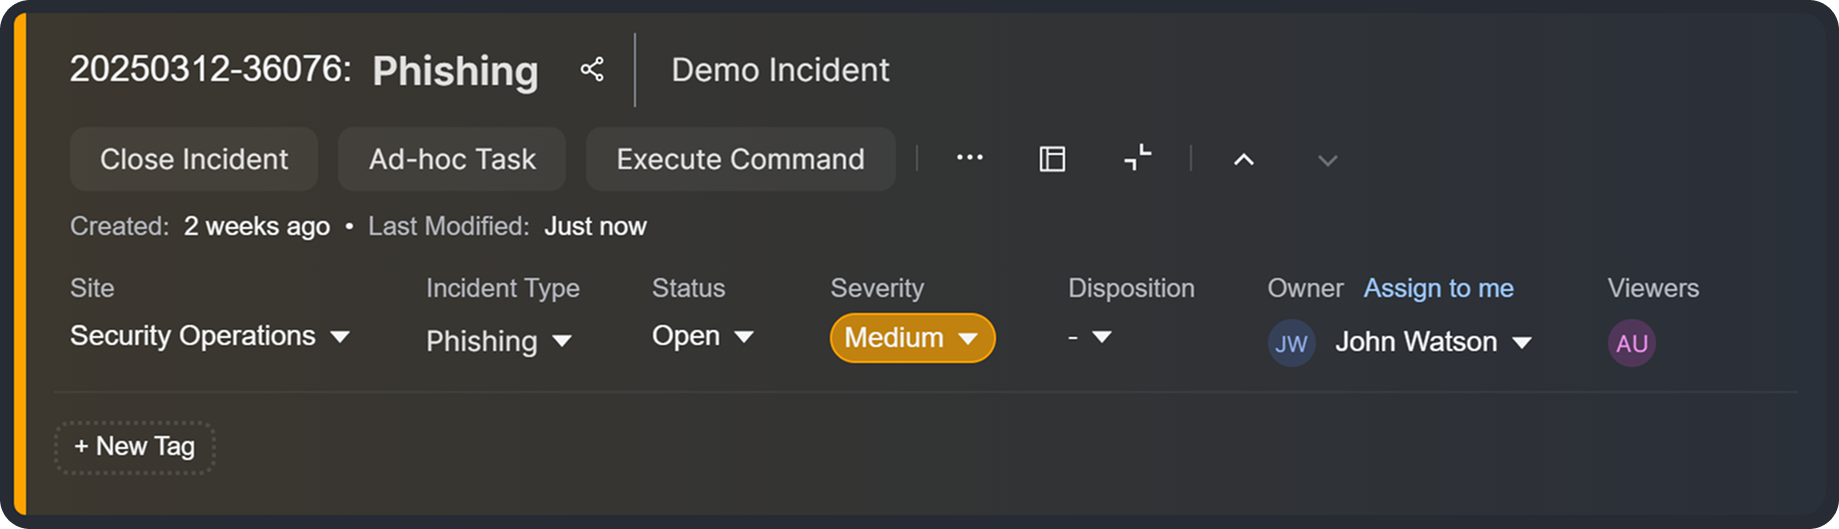Screen dimensions: 1839x529
Task: Open the Medium severity selector
Action: (912, 338)
